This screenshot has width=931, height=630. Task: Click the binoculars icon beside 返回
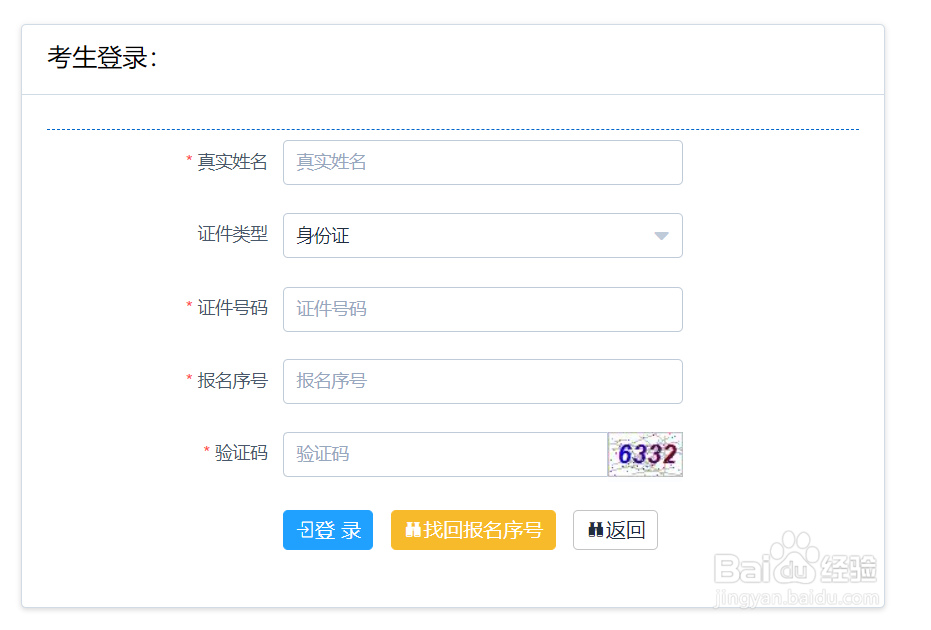tap(596, 530)
